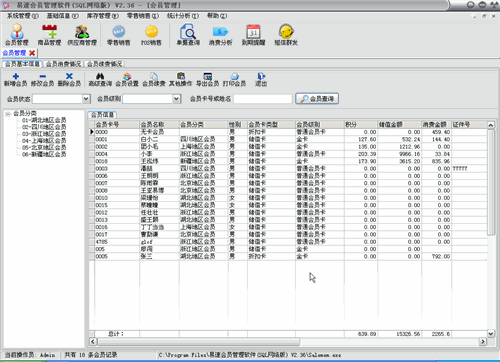Open 会员管理 from the main toolbar
Viewport: 500px width, 362px height.
click(x=17, y=35)
